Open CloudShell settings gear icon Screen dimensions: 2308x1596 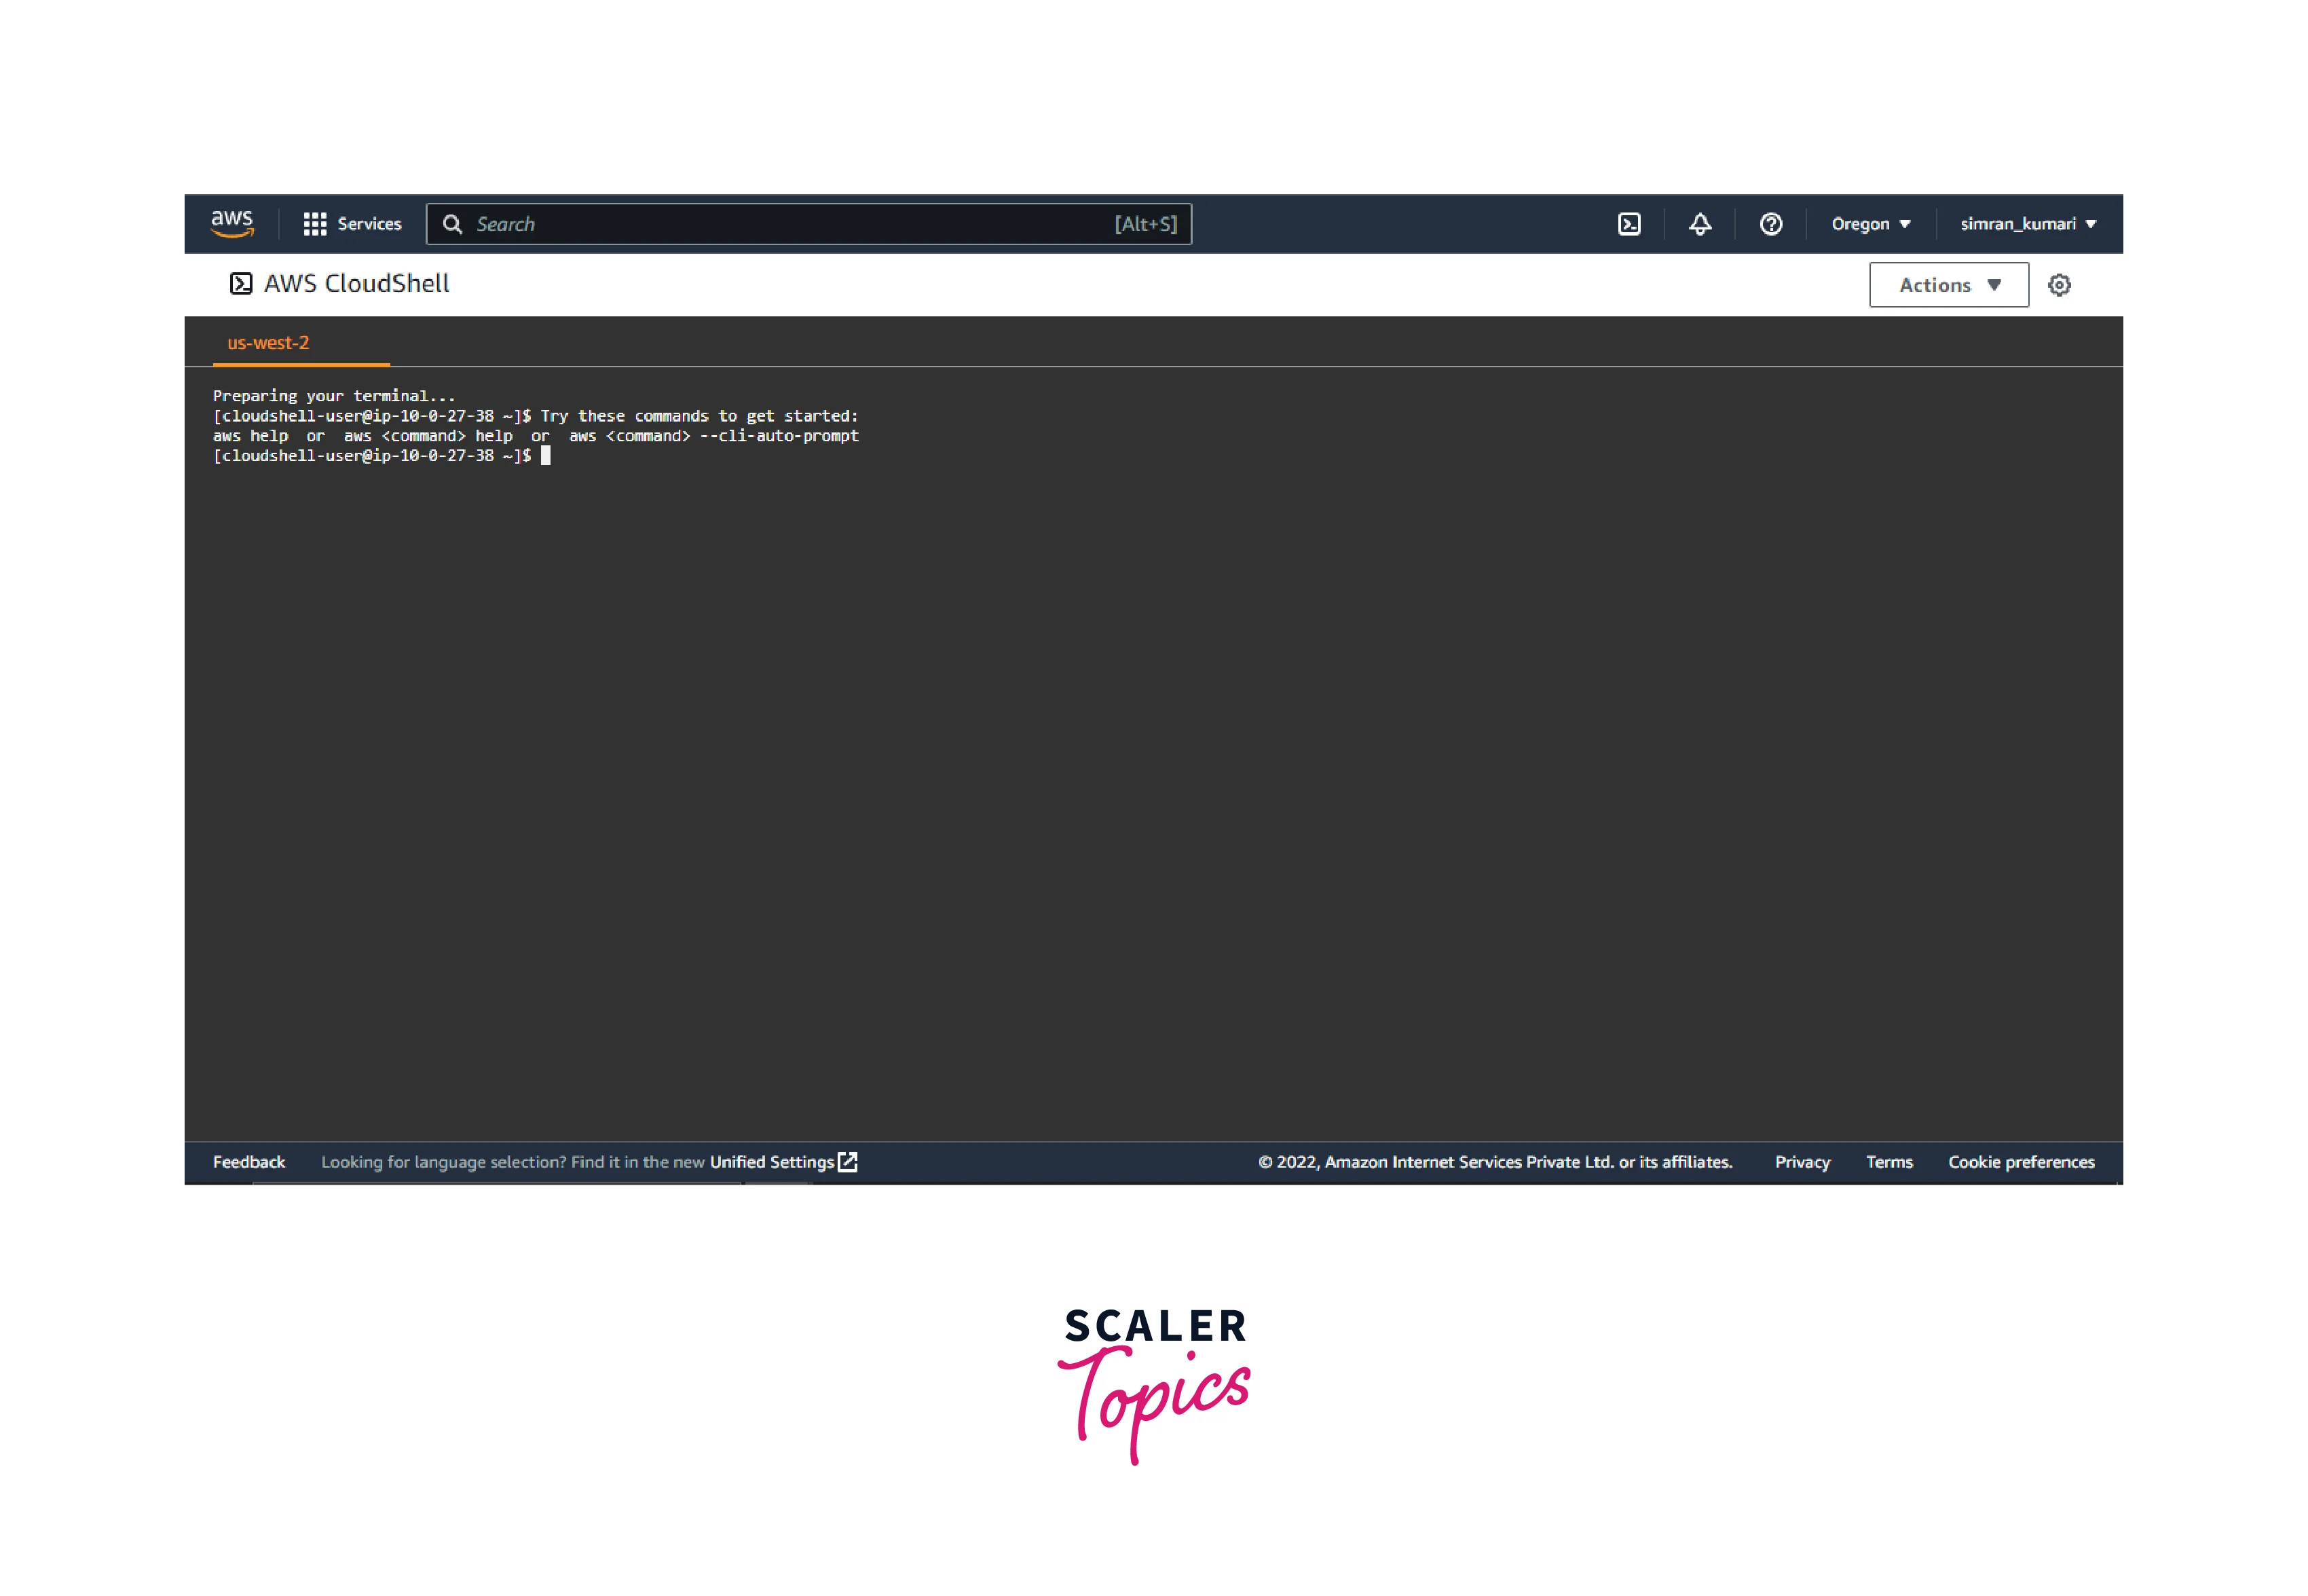tap(2059, 285)
